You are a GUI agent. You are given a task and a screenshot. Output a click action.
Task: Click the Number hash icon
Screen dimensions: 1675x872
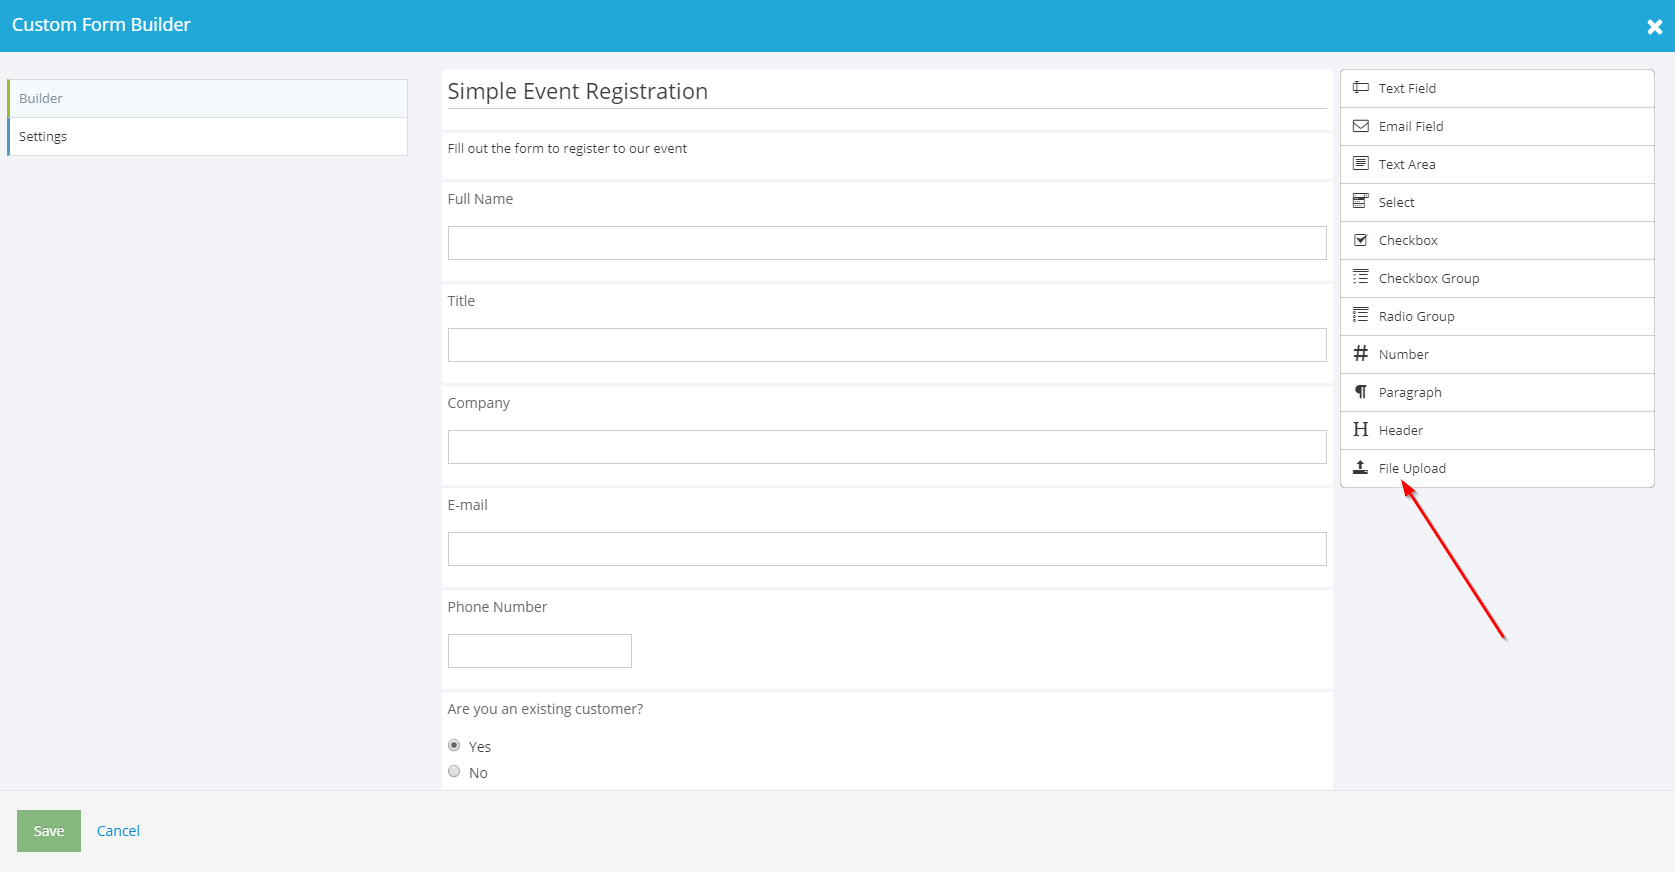coord(1360,354)
